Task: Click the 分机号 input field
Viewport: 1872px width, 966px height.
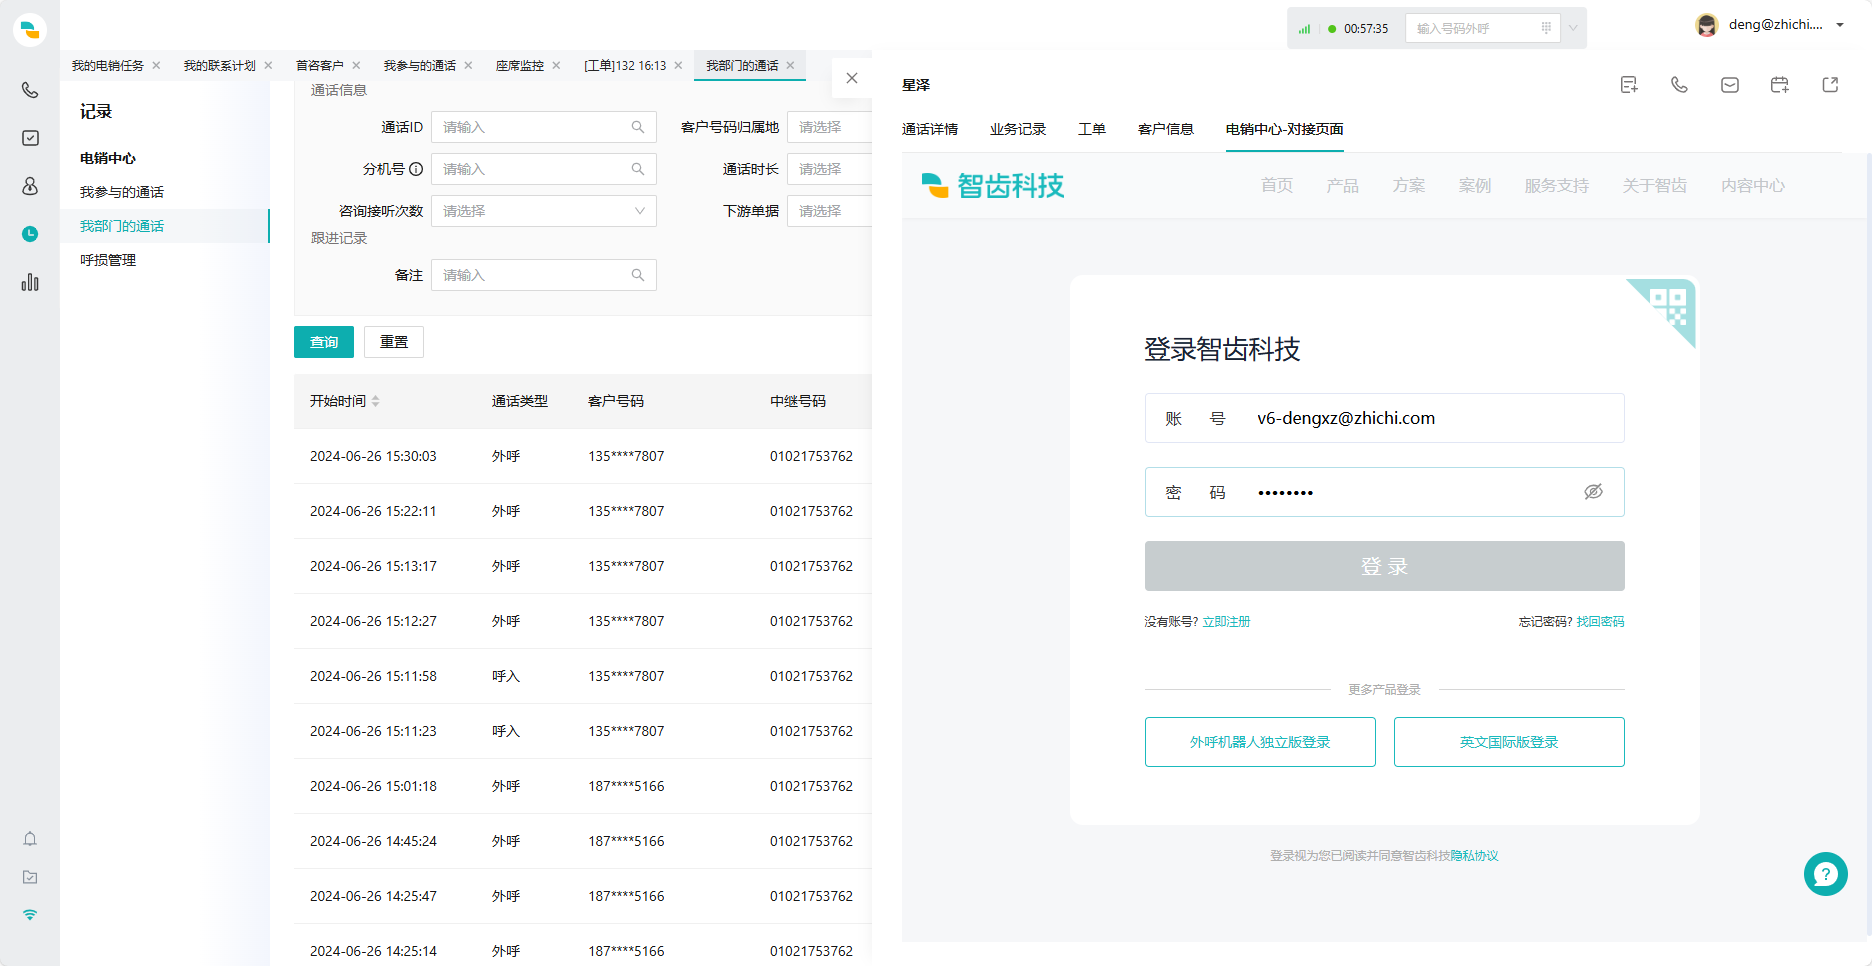Action: point(544,169)
